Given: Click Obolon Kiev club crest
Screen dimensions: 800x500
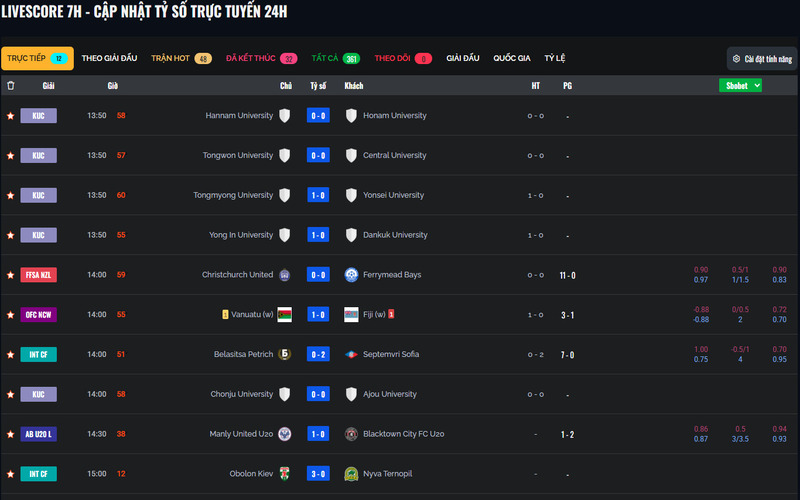Looking at the screenshot, I should (285, 474).
